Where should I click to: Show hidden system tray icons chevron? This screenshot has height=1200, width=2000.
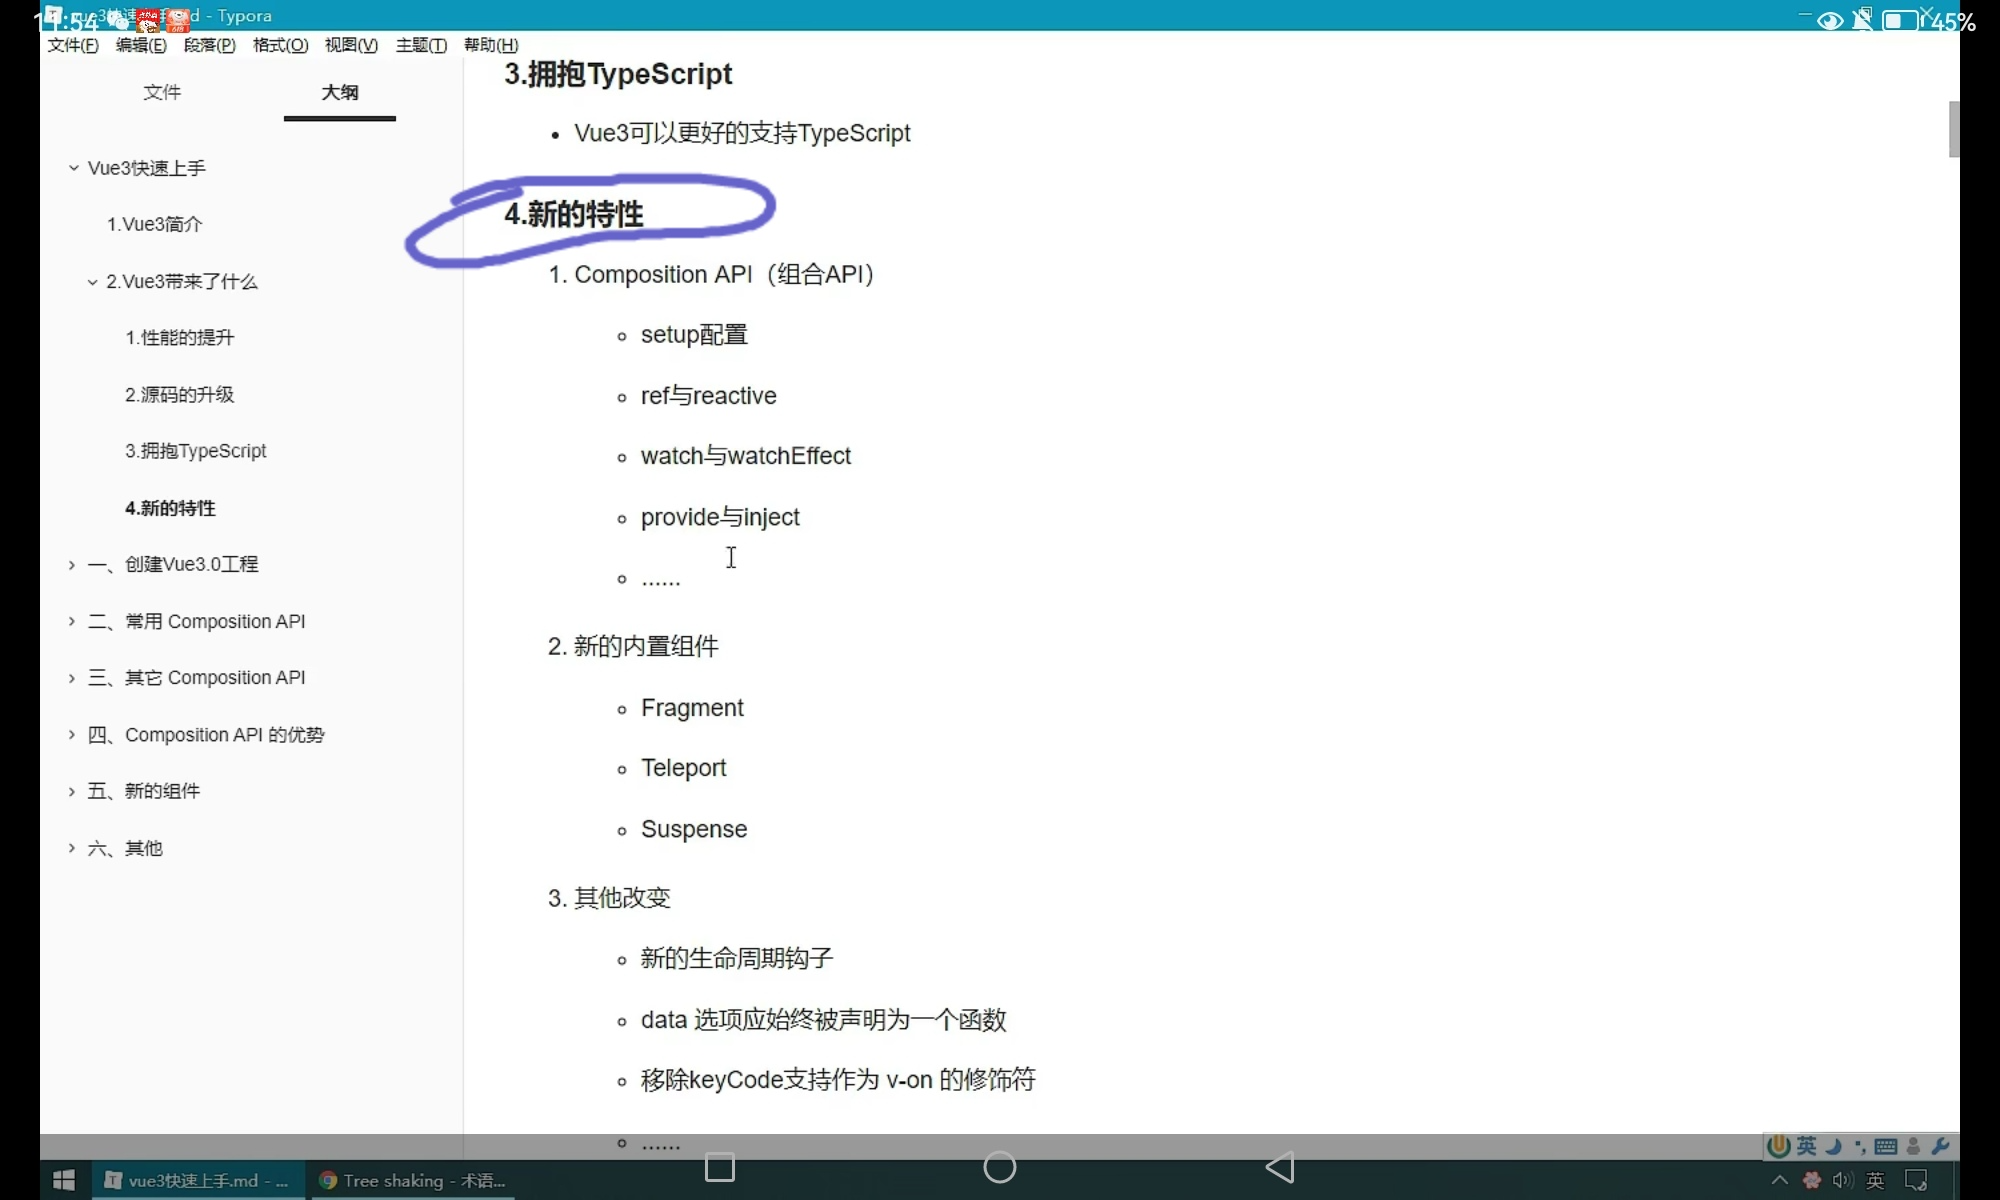coord(1780,1181)
